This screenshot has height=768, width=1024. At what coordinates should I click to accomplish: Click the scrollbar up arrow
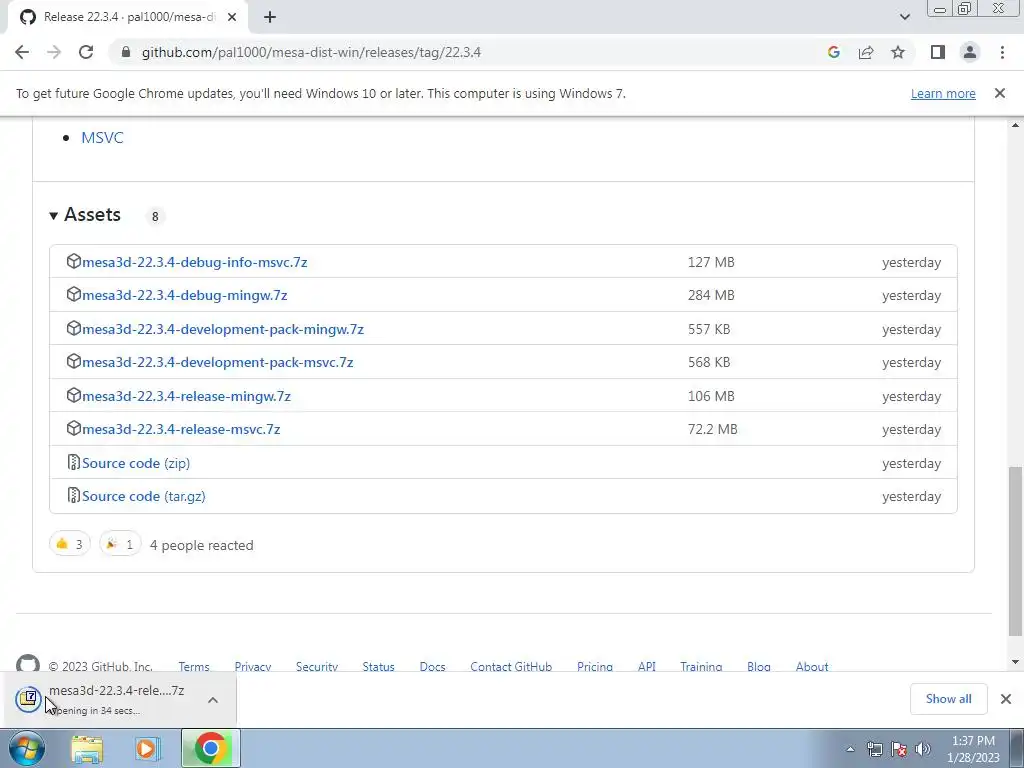pyautogui.click(x=1015, y=125)
